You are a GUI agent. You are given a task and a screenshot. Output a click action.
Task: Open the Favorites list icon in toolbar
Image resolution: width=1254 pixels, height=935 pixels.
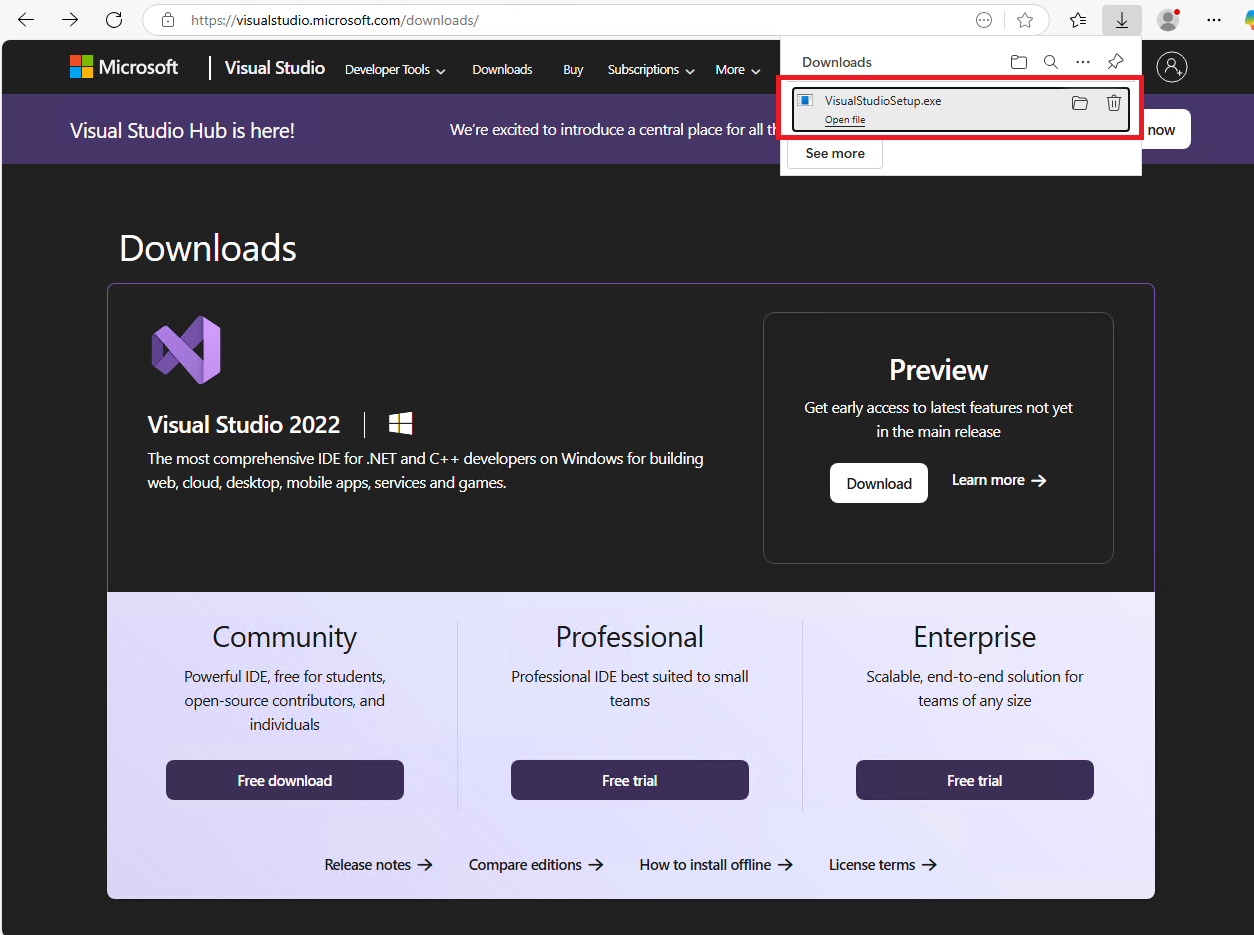coord(1078,20)
